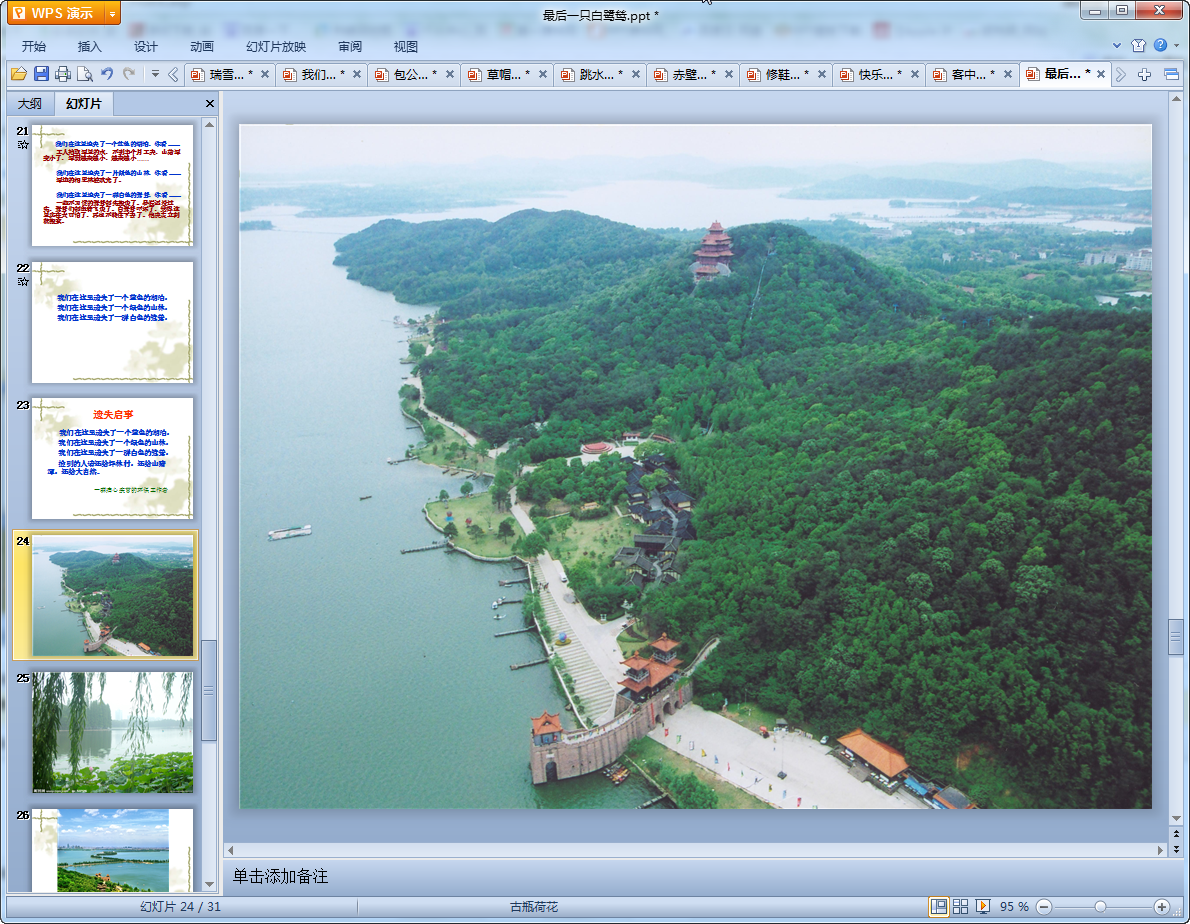The image size is (1190, 924).
Task: Click the Print icon
Action: 63,74
